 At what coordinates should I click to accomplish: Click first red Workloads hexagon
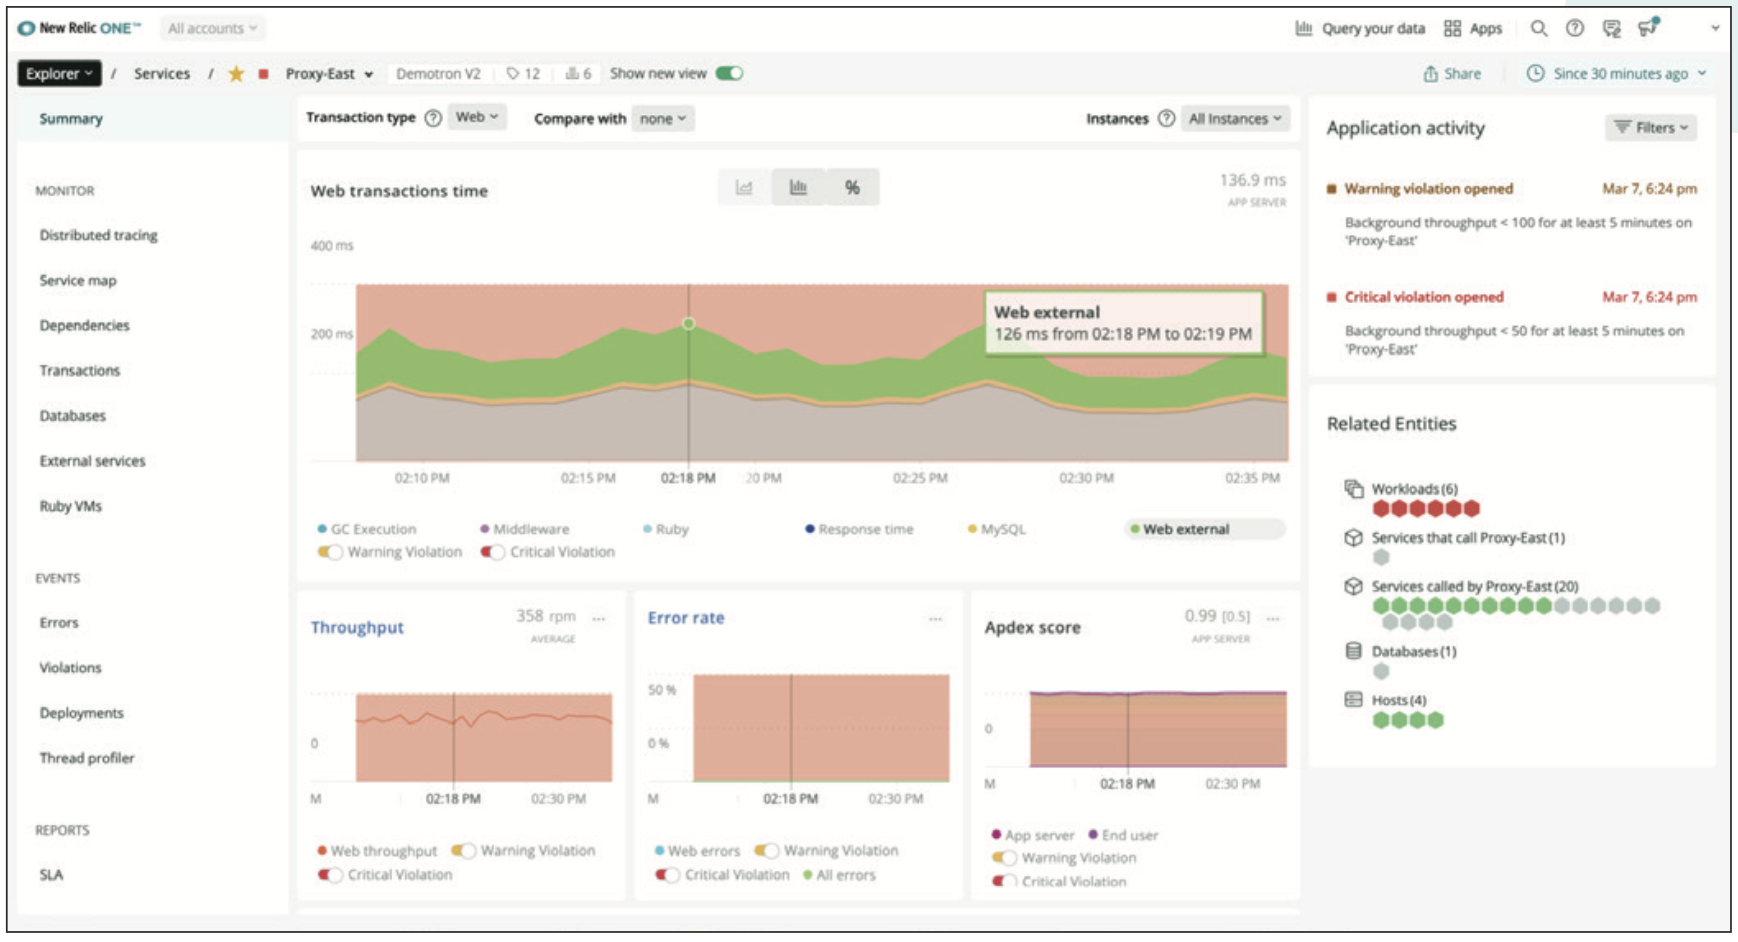(x=1381, y=509)
